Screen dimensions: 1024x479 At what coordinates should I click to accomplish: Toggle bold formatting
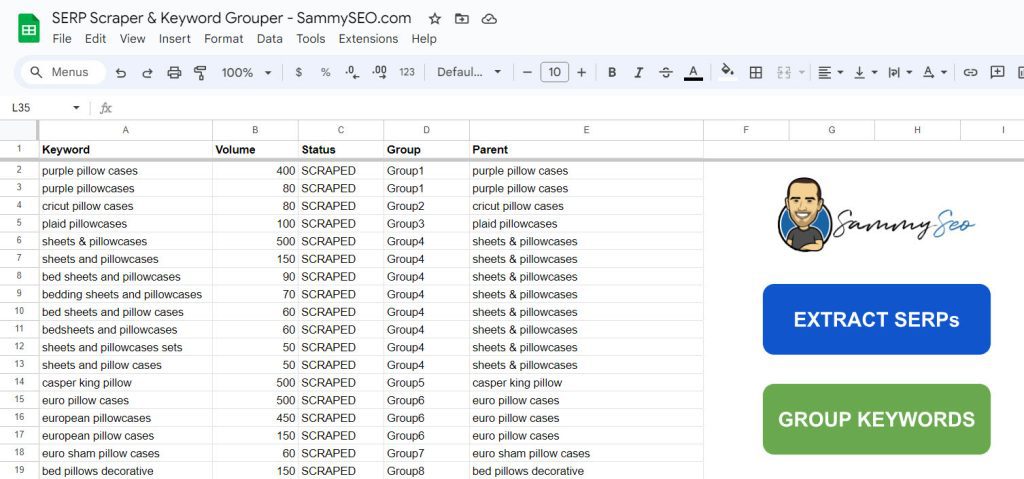click(x=612, y=73)
